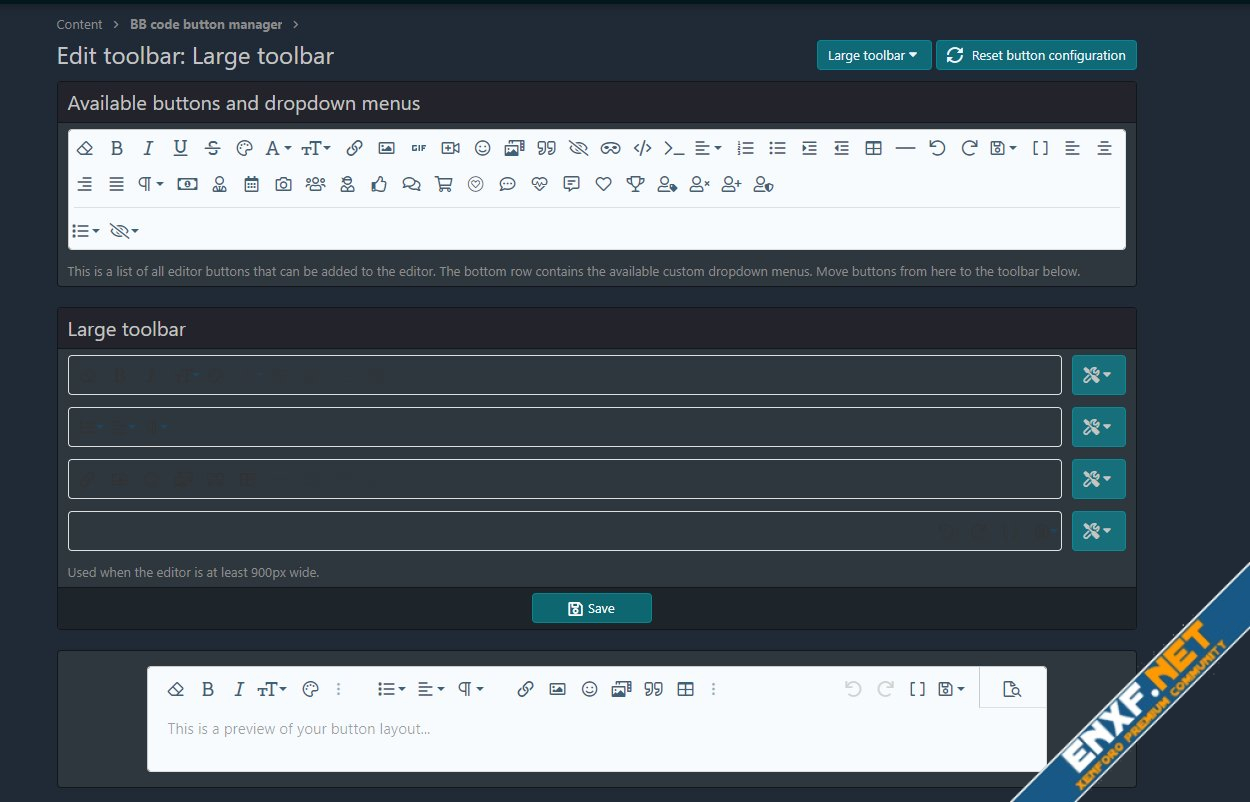
Task: Go to BB code button manager breadcrumb
Action: 206,24
